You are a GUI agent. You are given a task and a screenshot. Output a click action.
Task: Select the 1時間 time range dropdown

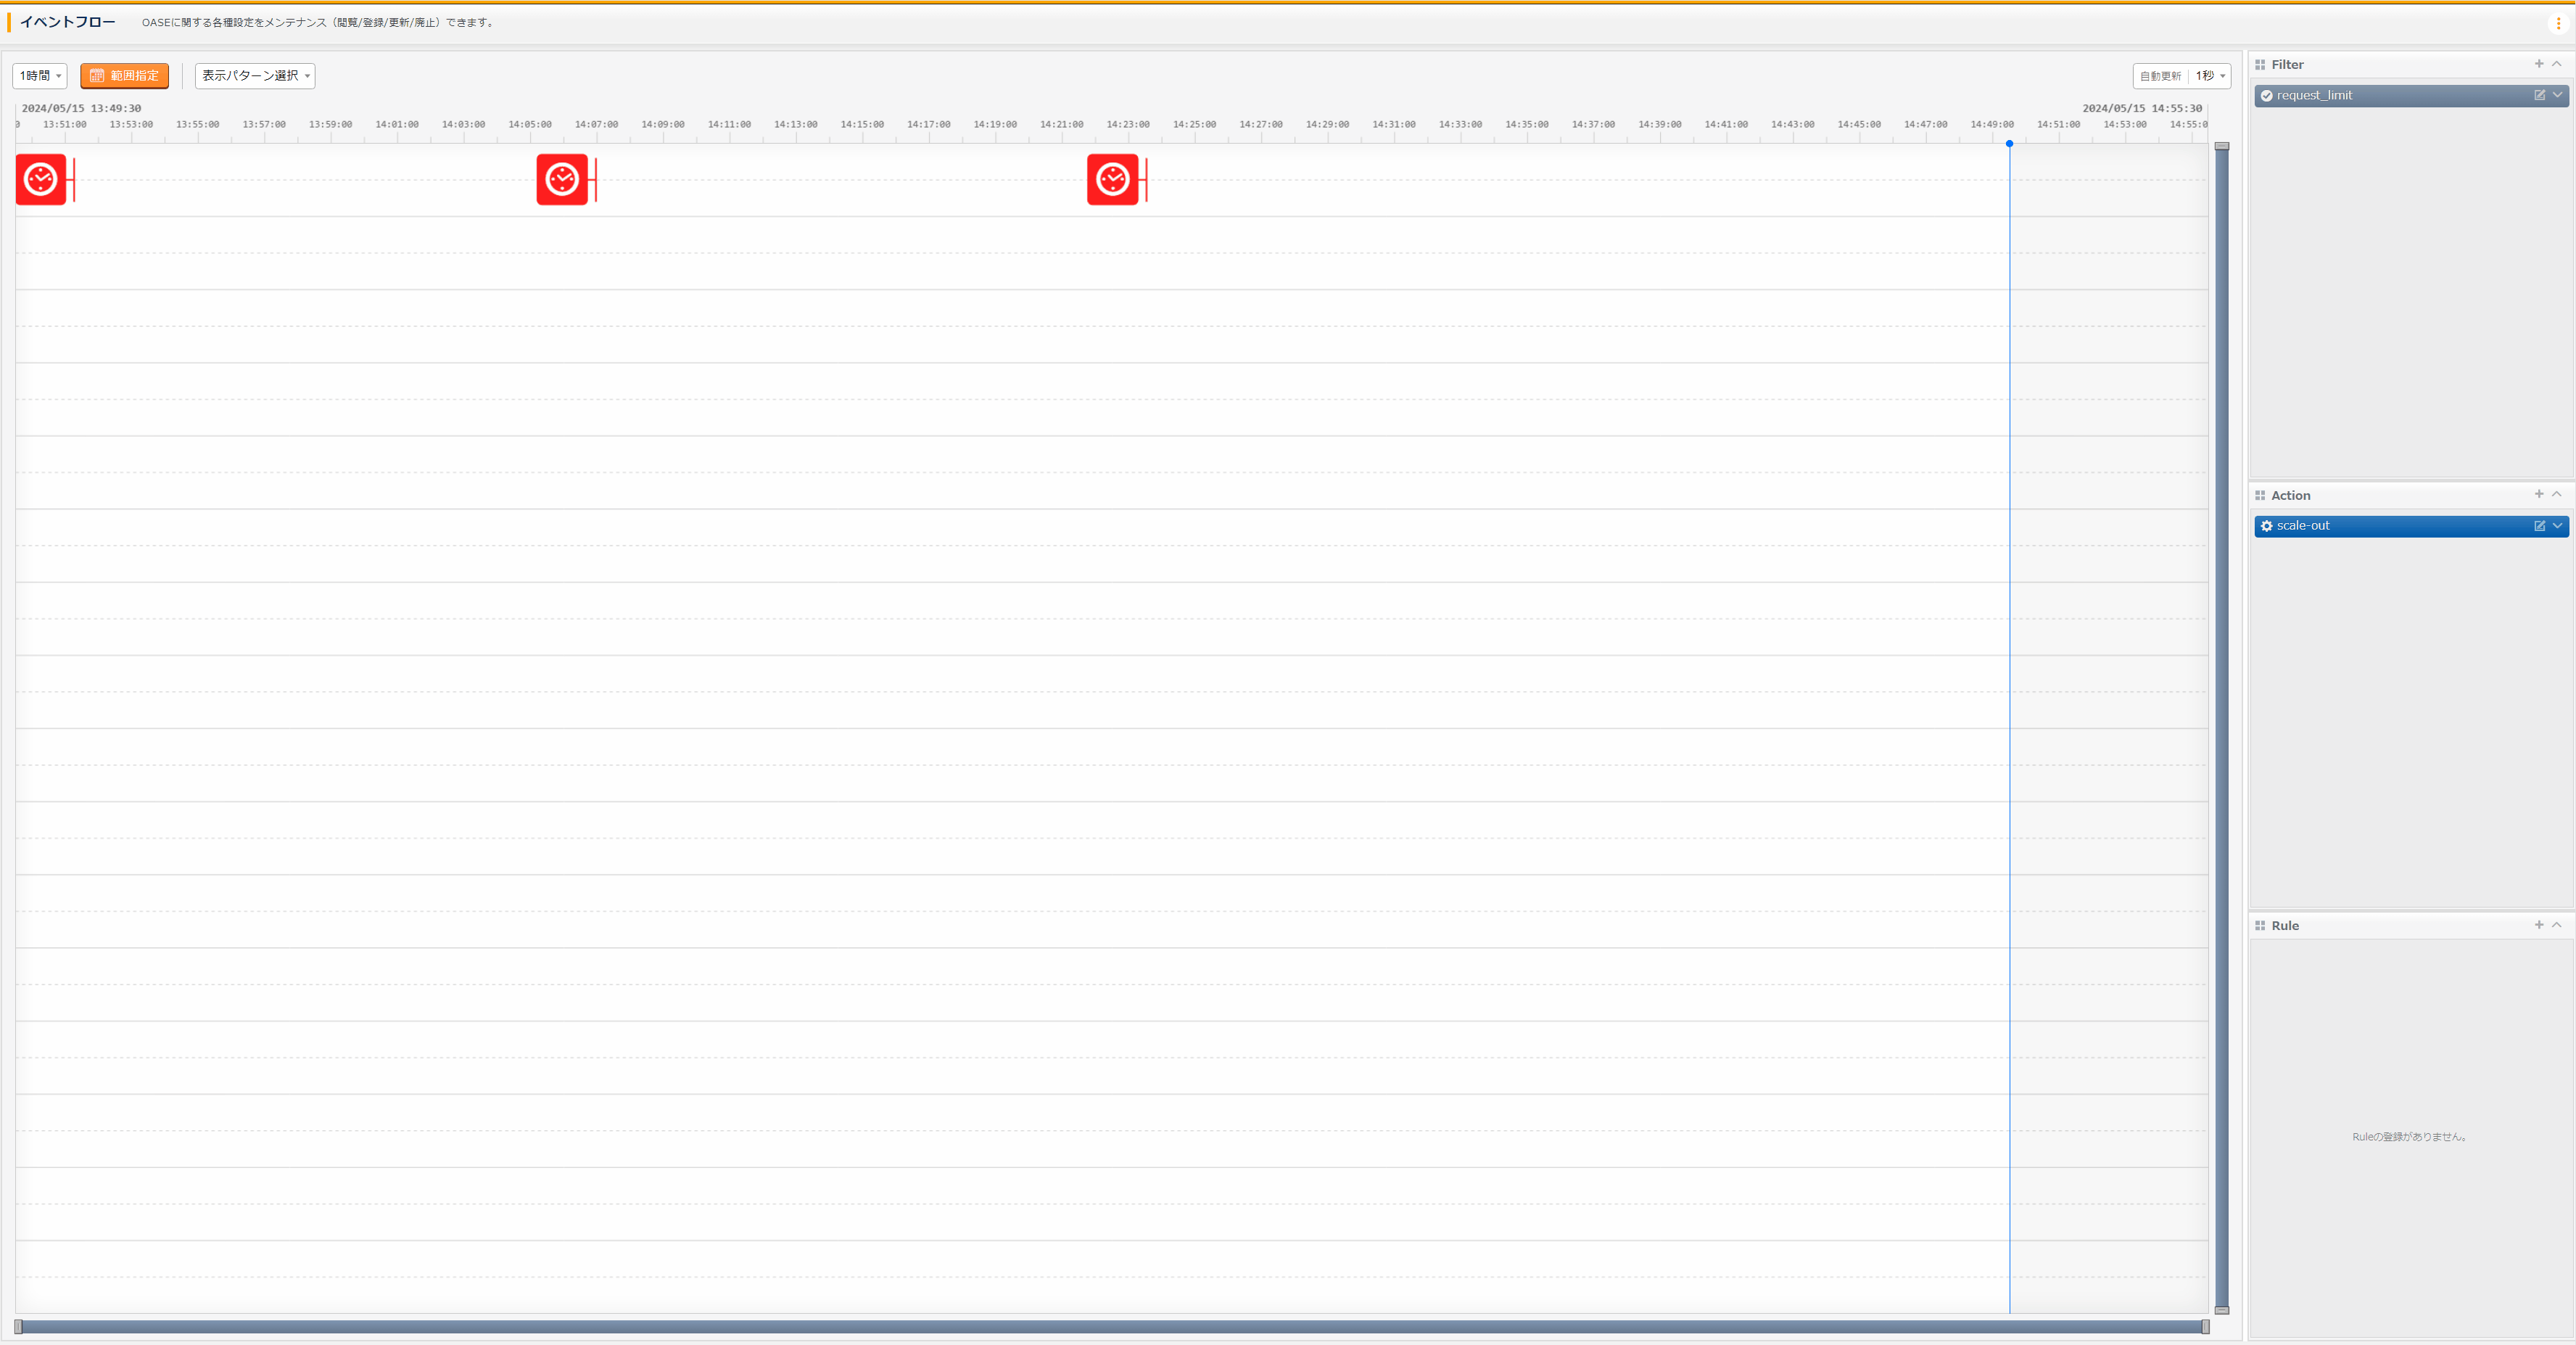39,75
